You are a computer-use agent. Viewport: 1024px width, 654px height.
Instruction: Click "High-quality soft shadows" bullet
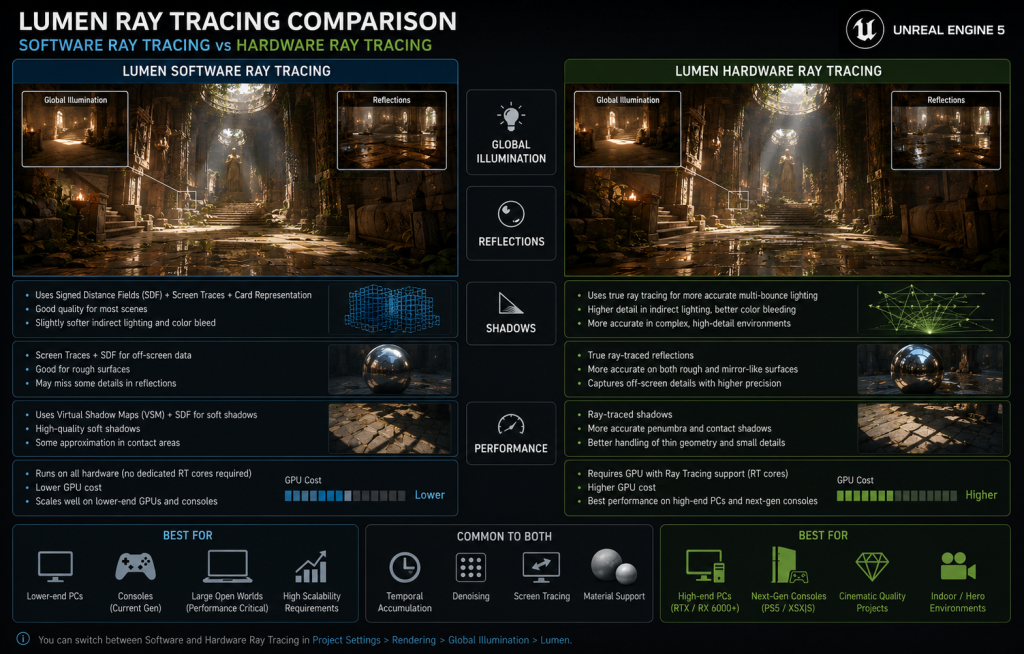pyautogui.click(x=88, y=429)
